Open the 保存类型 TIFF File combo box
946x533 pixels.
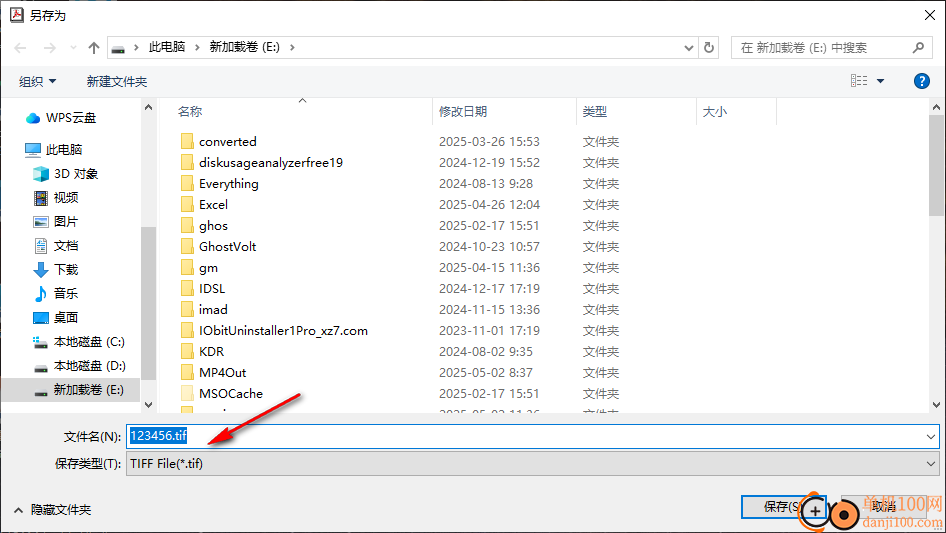pyautogui.click(x=532, y=464)
